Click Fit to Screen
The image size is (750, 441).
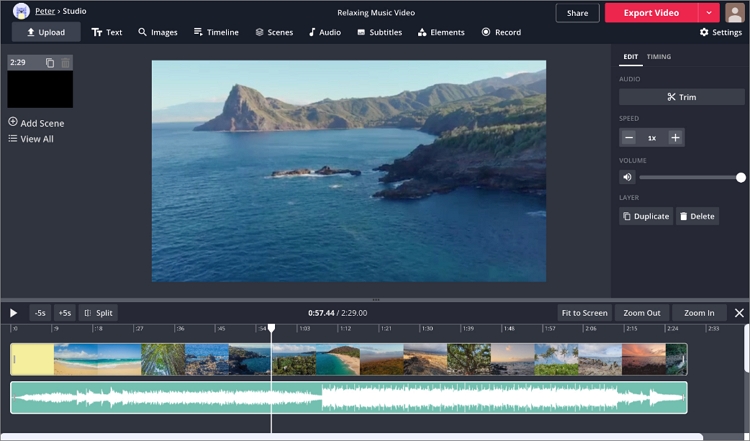[x=585, y=313]
